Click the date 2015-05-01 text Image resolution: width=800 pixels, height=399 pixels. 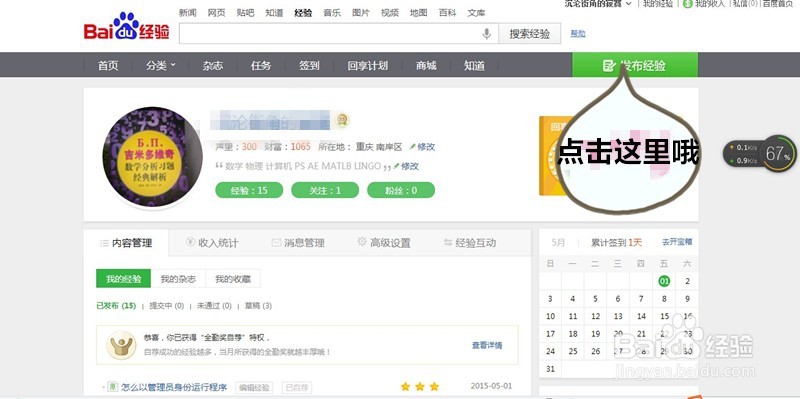(491, 386)
